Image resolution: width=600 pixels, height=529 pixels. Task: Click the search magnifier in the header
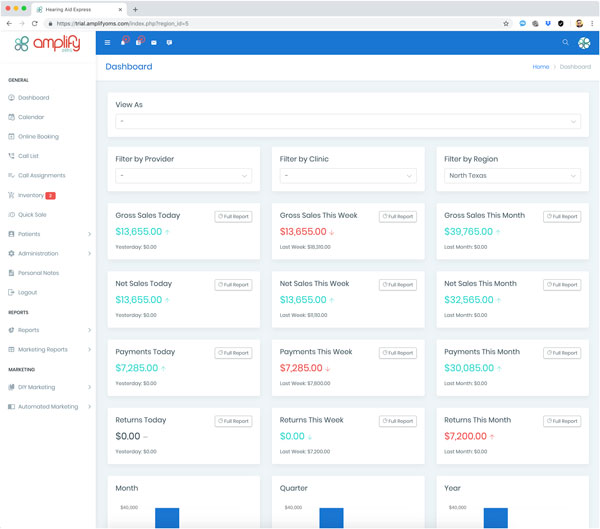pos(565,42)
